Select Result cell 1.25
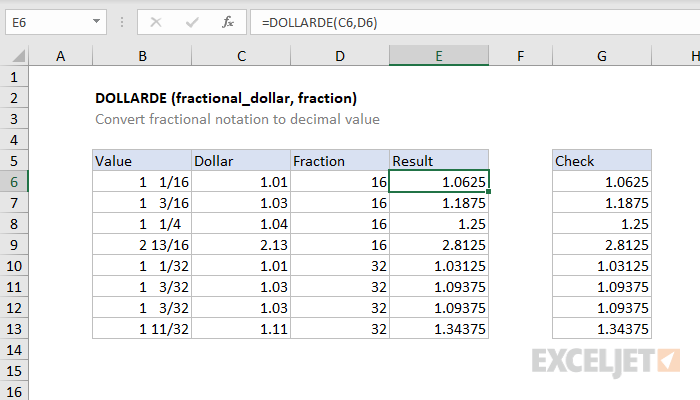The height and width of the screenshot is (400, 700). [x=439, y=224]
